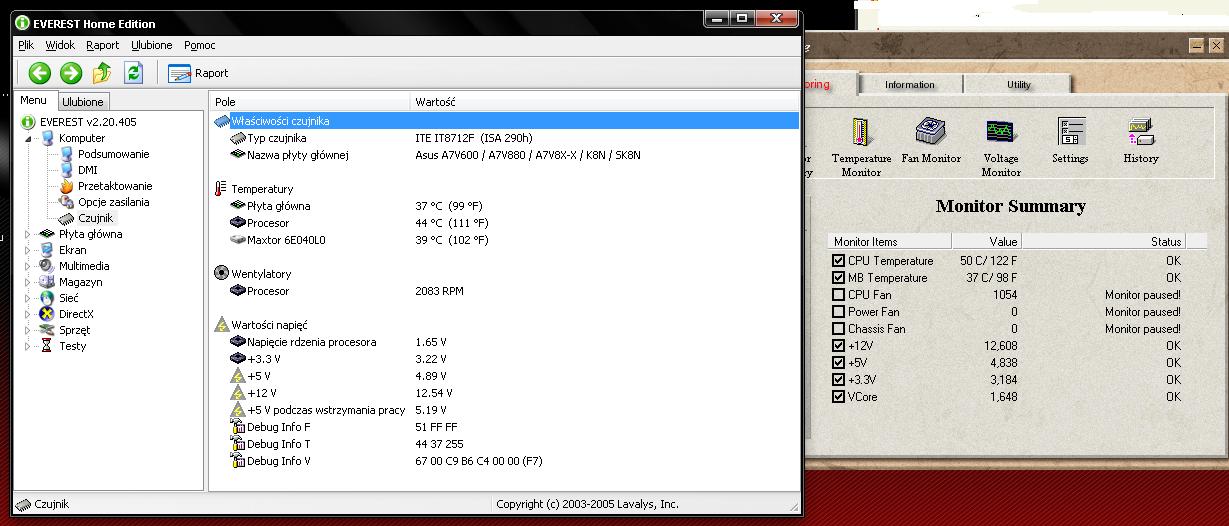Image resolution: width=1229 pixels, height=526 pixels.
Task: Select the Nazwa płyty głównej row
Action: [x=505, y=155]
